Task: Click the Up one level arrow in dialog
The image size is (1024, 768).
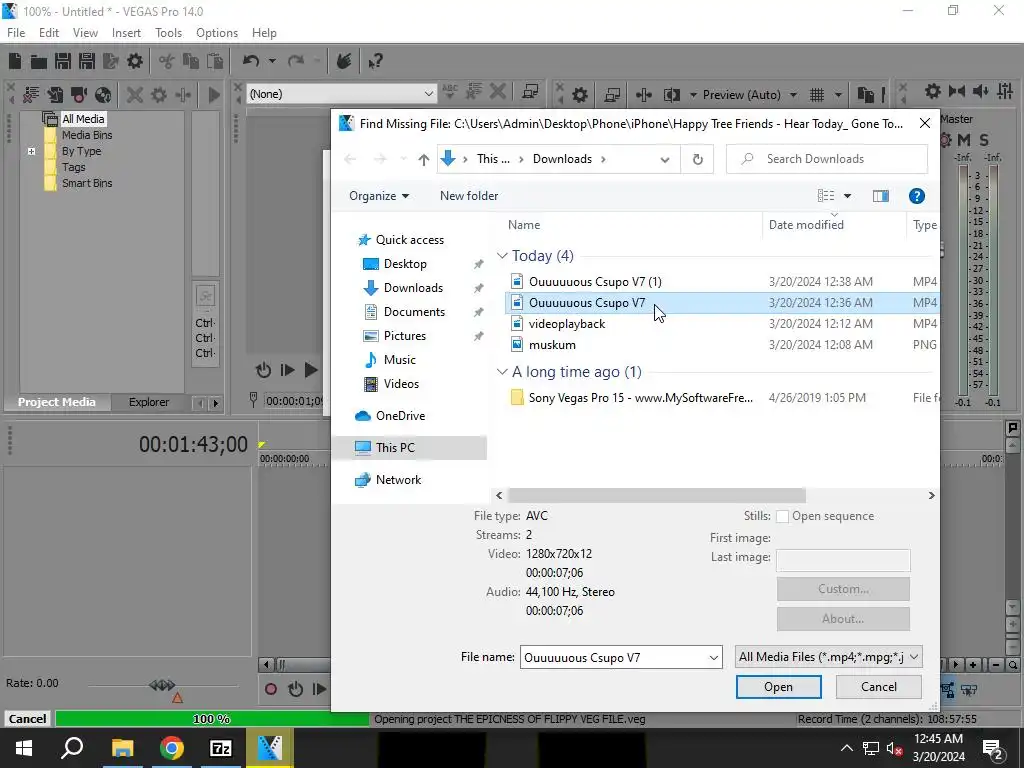Action: tap(423, 159)
